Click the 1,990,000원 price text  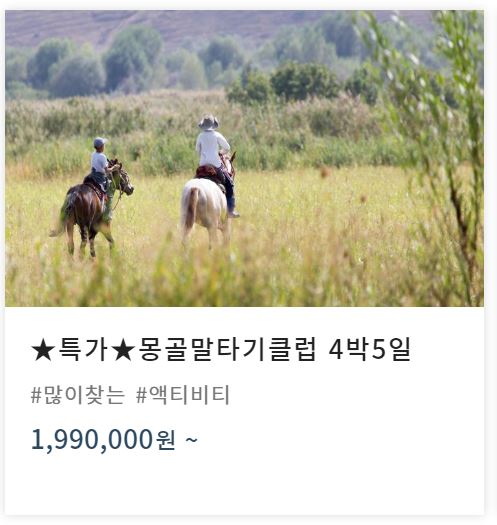point(103,439)
